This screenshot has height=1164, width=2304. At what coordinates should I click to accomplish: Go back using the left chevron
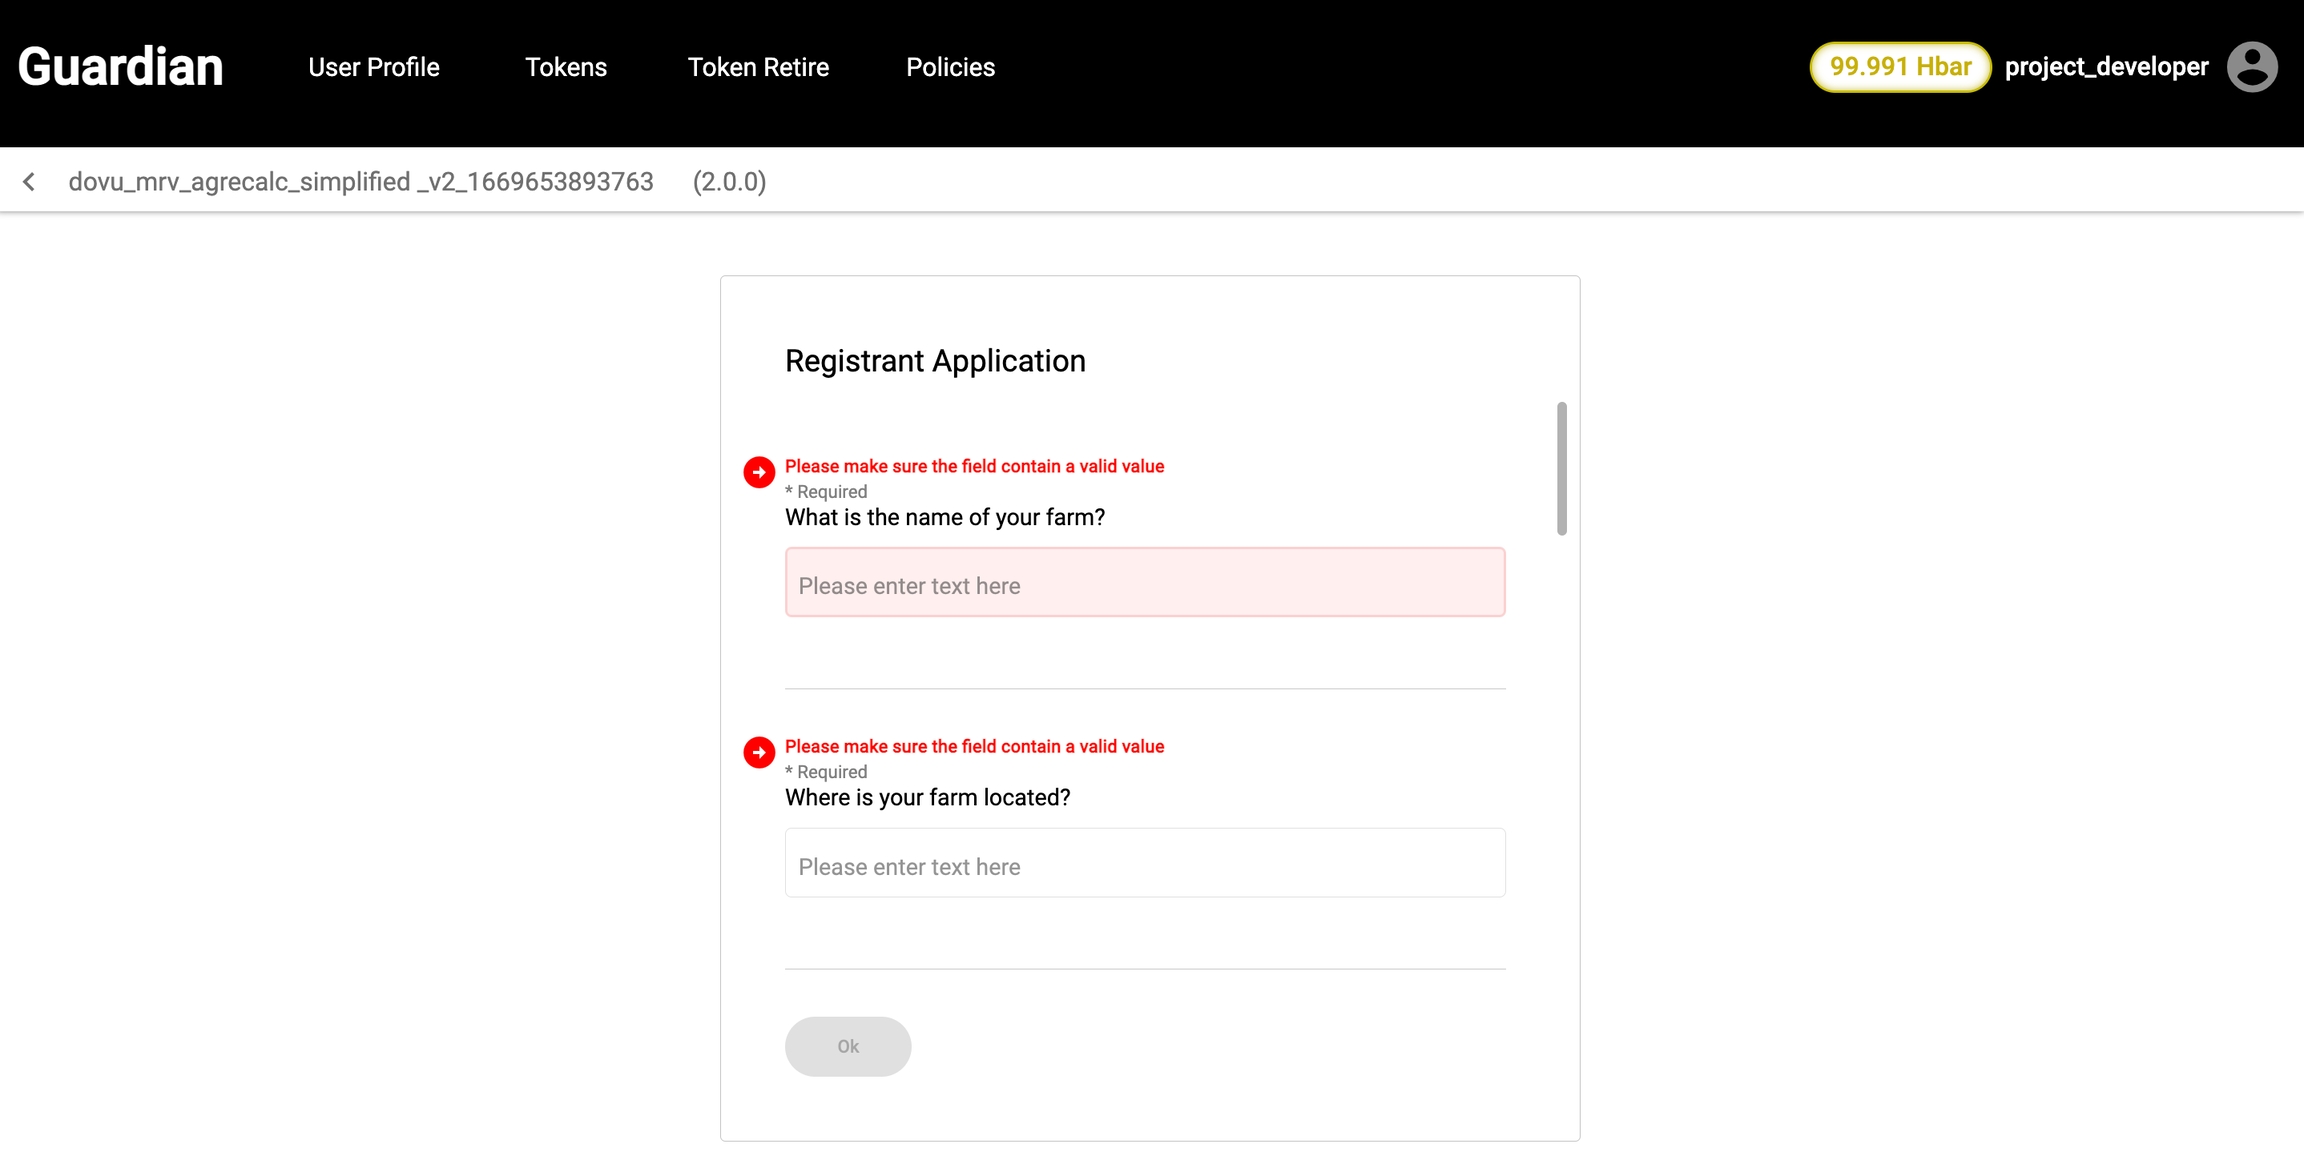click(x=29, y=182)
